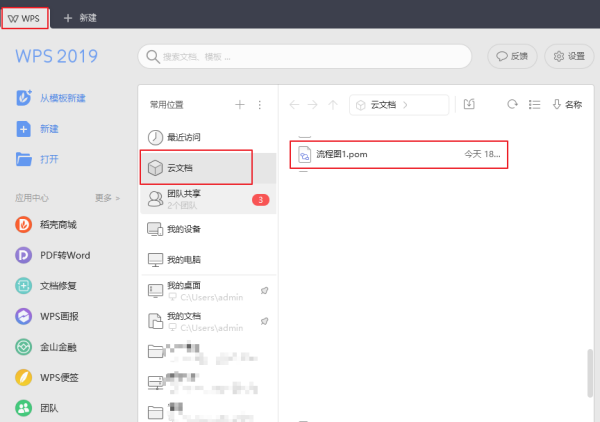
Task: Select 最近访问 recent location
Action: tap(209, 137)
